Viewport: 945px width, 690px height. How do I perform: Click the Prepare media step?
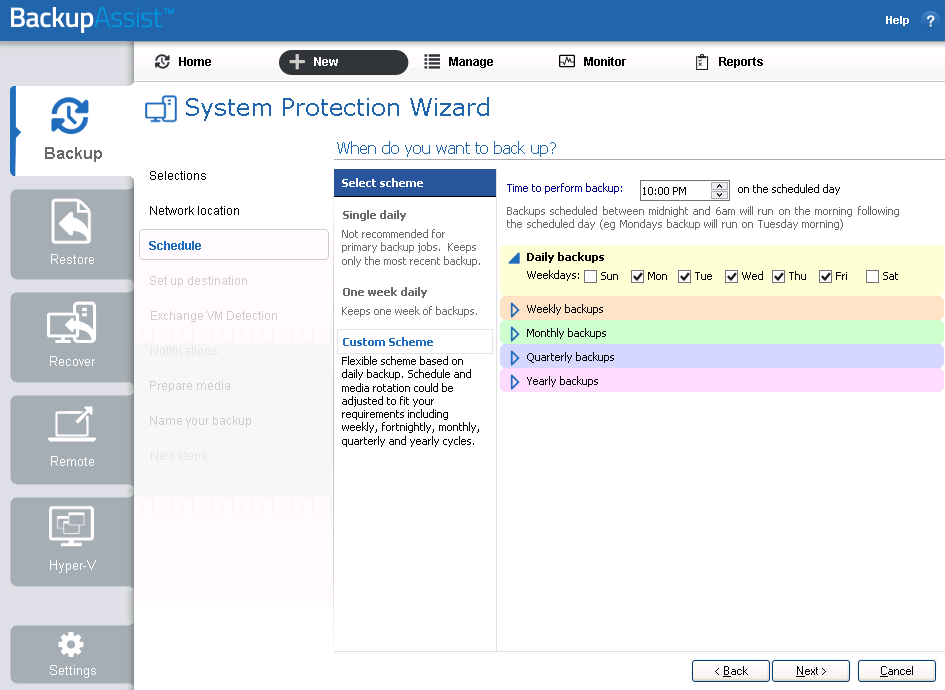pos(190,385)
